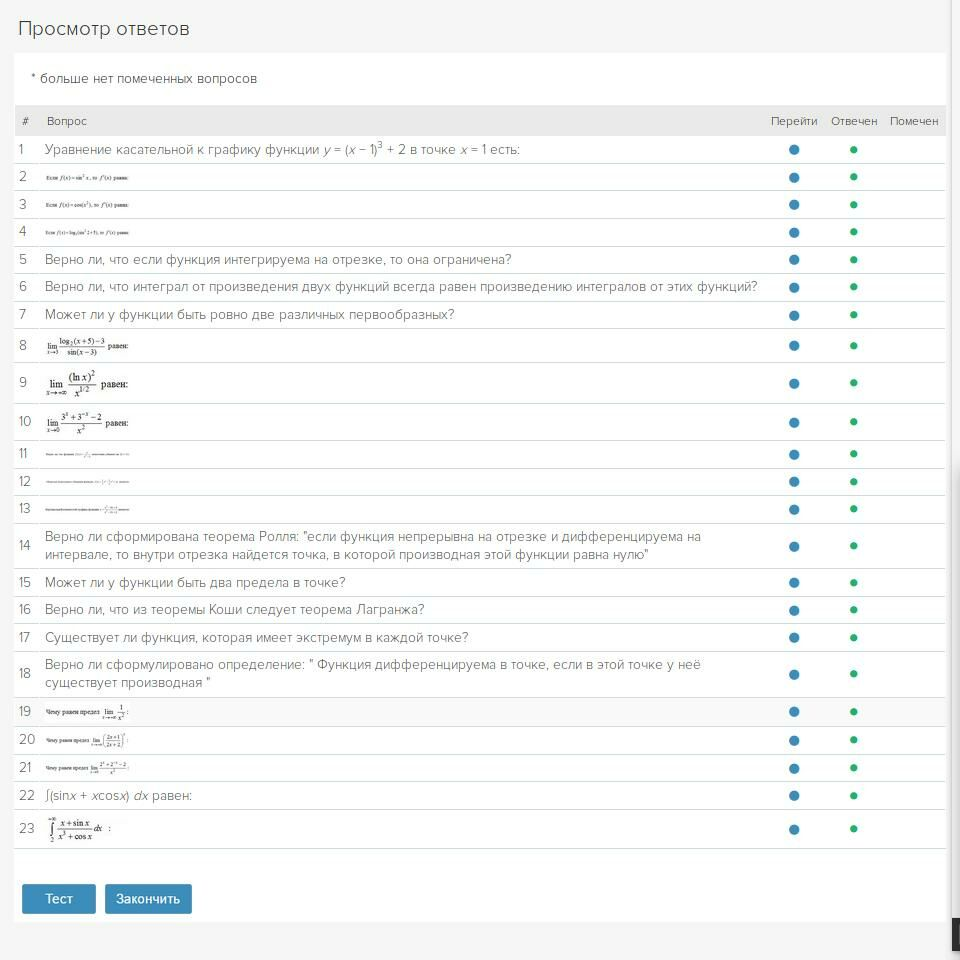Click the Перейти column header

[x=794, y=121]
